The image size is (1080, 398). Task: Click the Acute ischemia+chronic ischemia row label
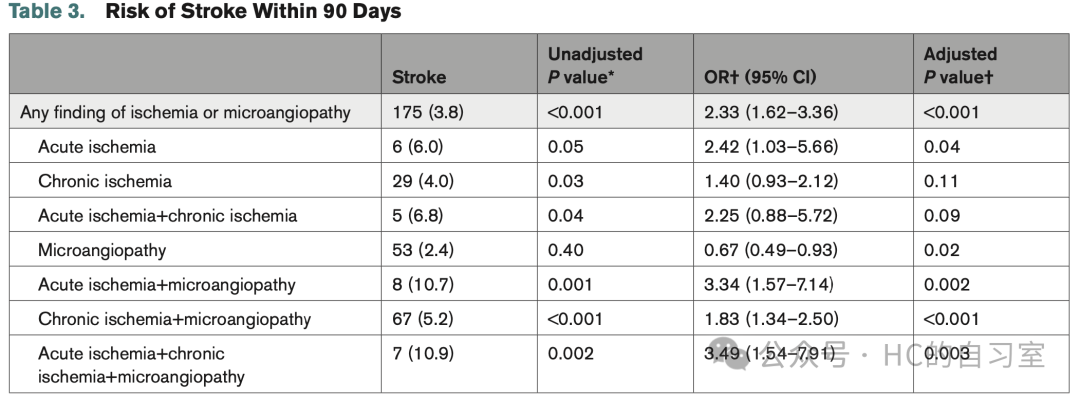click(x=167, y=216)
